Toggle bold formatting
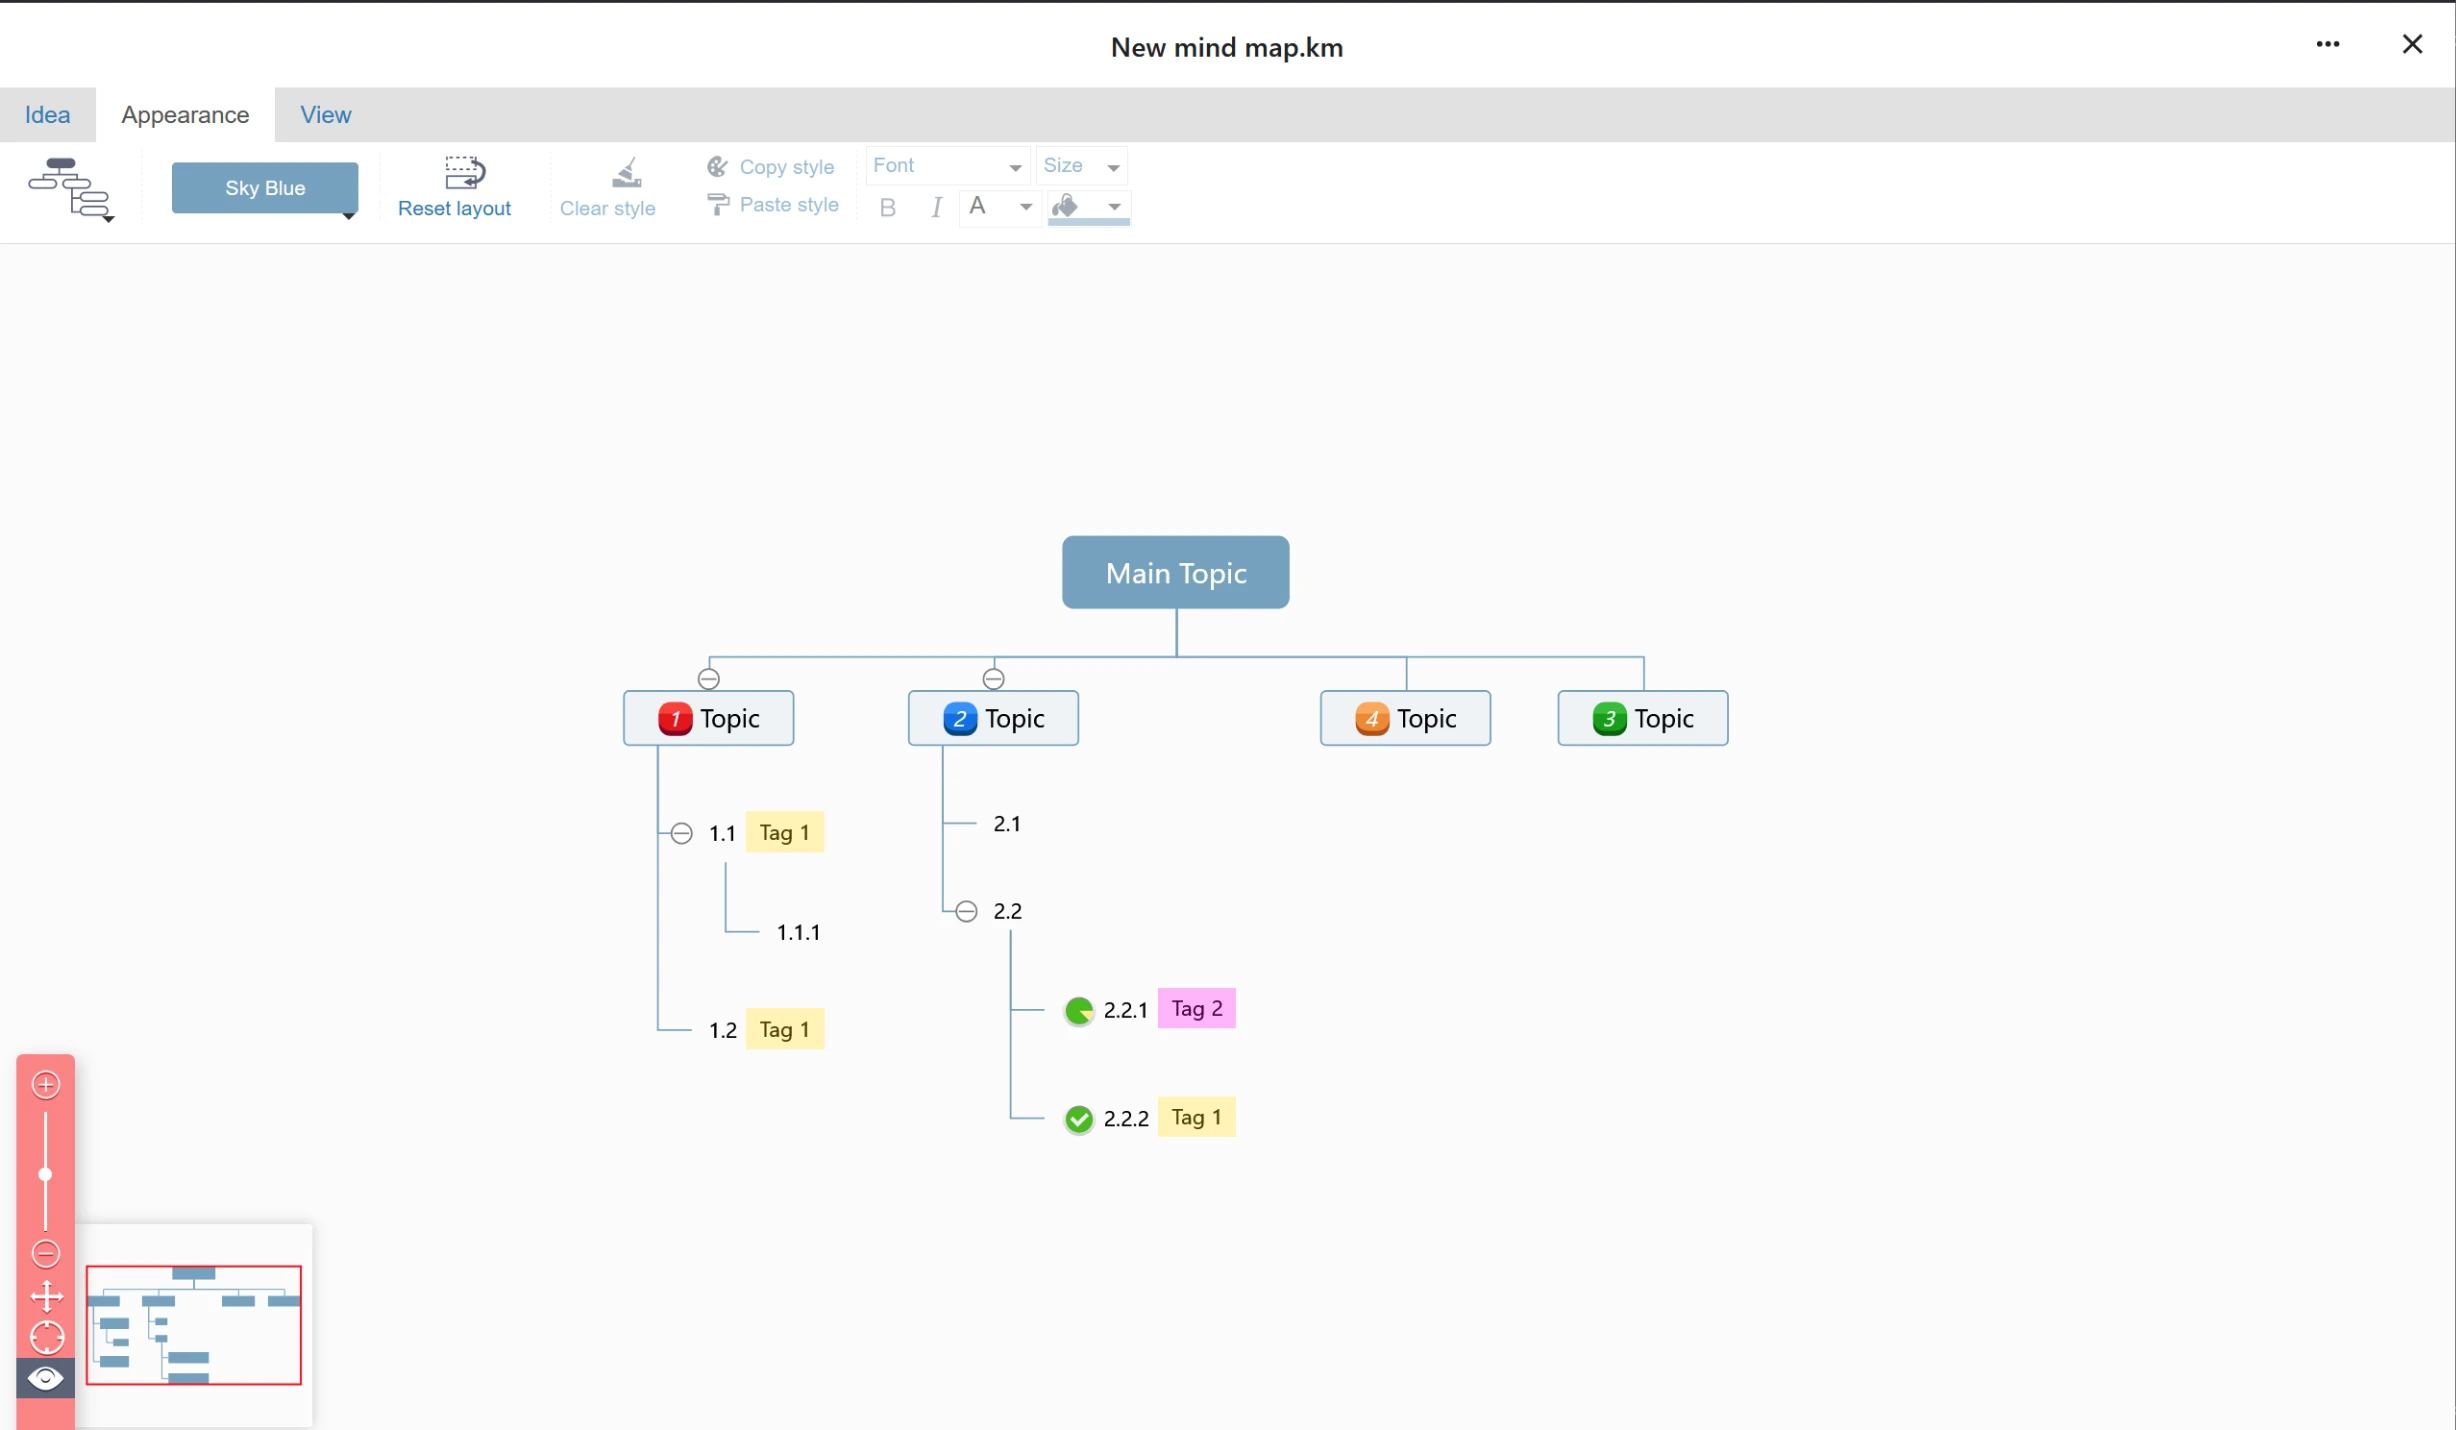Image resolution: width=2456 pixels, height=1430 pixels. click(887, 207)
